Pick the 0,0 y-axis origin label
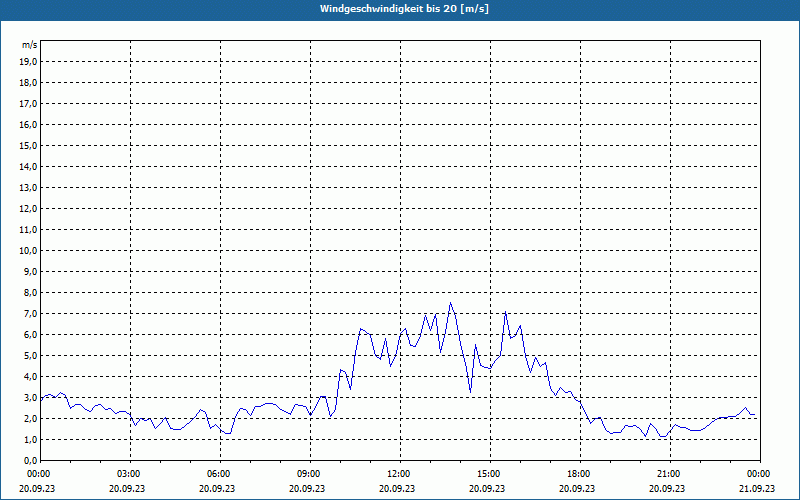This screenshot has height=500, width=800. (x=31, y=460)
